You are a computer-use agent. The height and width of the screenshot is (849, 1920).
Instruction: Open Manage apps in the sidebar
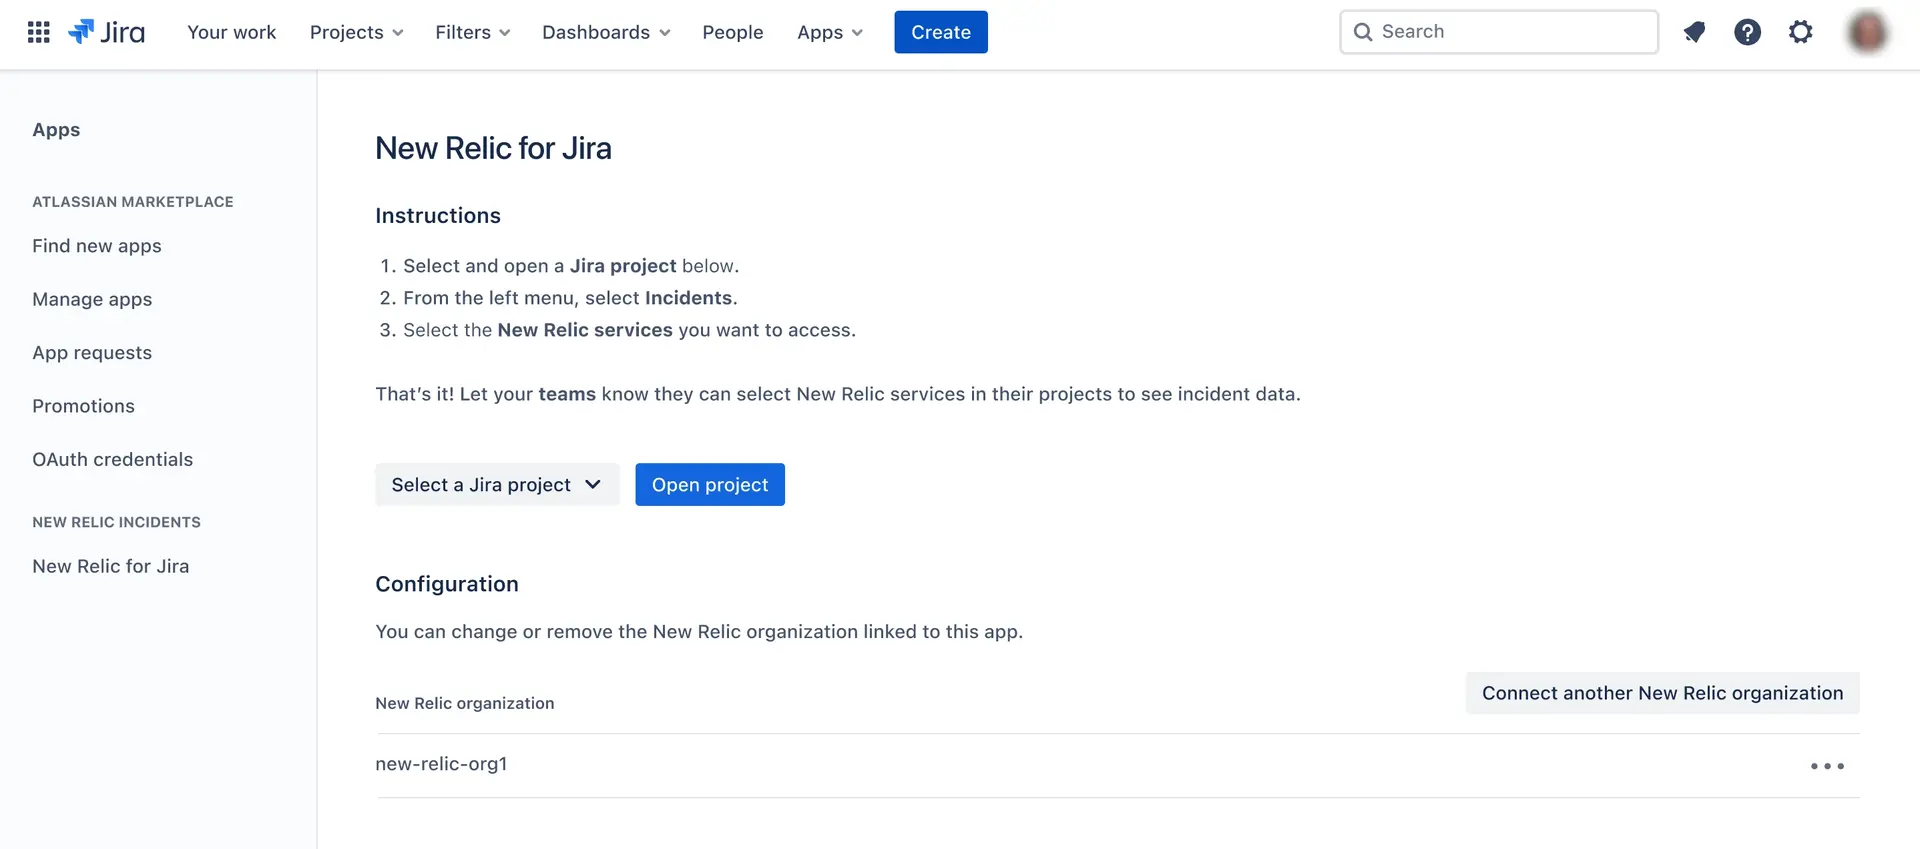(92, 299)
